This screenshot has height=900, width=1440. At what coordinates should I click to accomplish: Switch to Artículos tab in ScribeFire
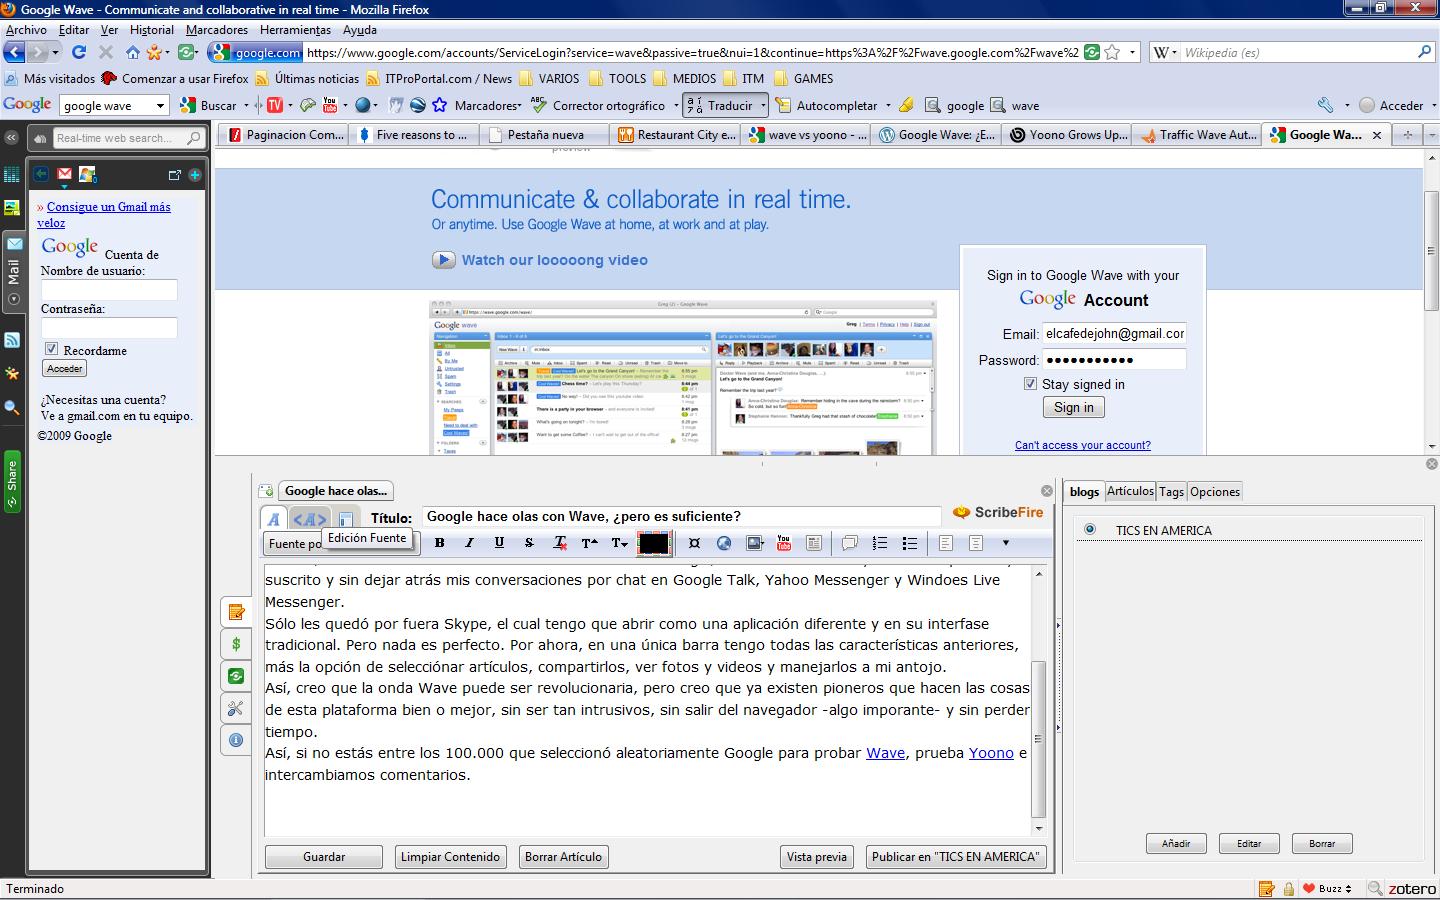pyautogui.click(x=1130, y=491)
